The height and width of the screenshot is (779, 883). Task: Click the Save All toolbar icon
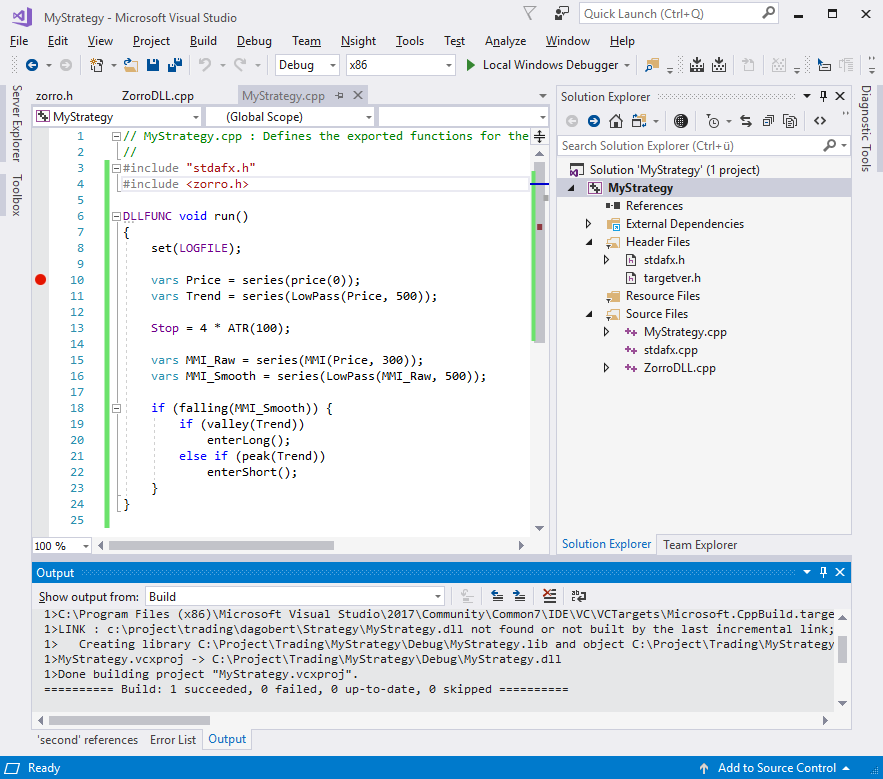[174, 65]
